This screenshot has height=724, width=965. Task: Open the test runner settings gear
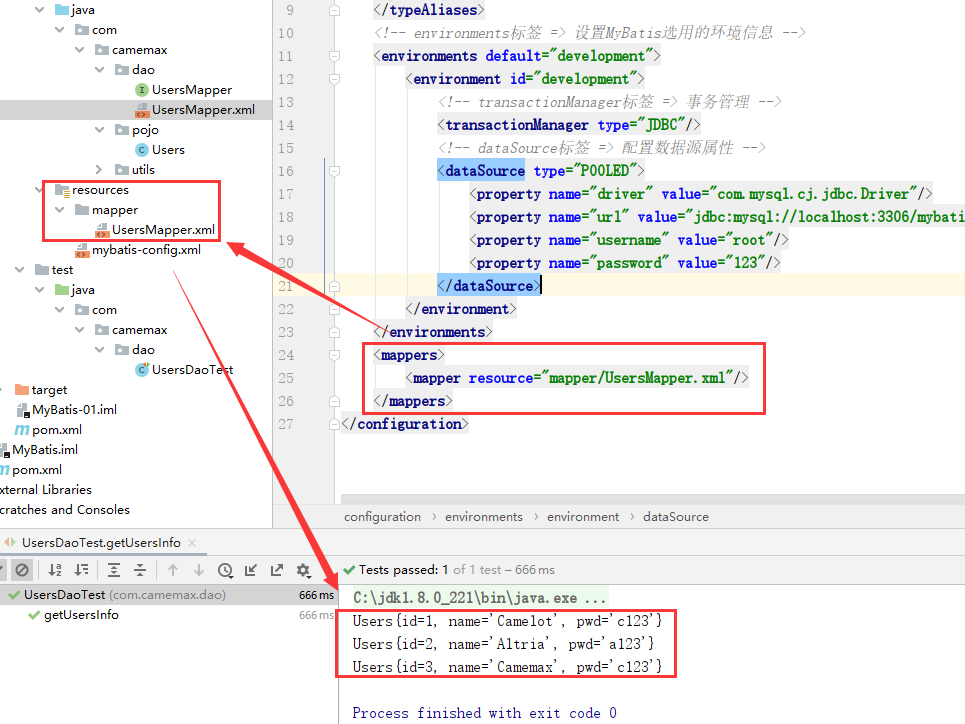tap(303, 570)
